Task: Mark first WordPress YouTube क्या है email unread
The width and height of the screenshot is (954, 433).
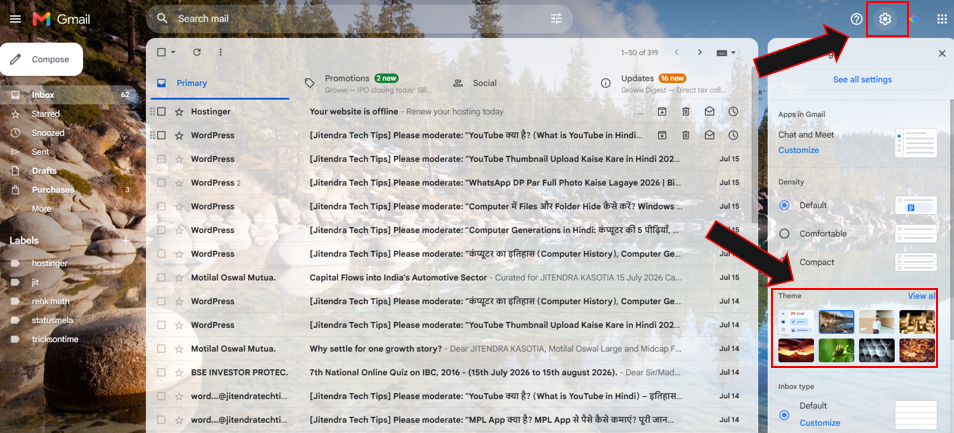Action: [709, 135]
